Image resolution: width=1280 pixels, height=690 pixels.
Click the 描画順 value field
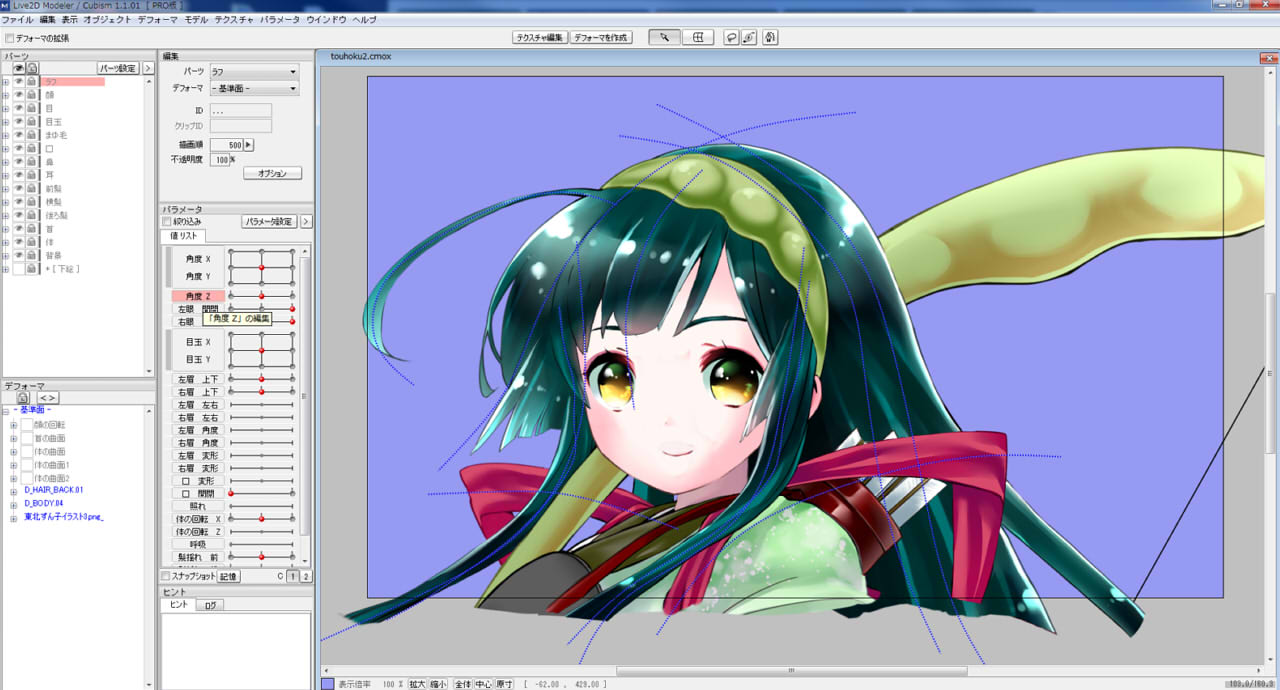[227, 145]
